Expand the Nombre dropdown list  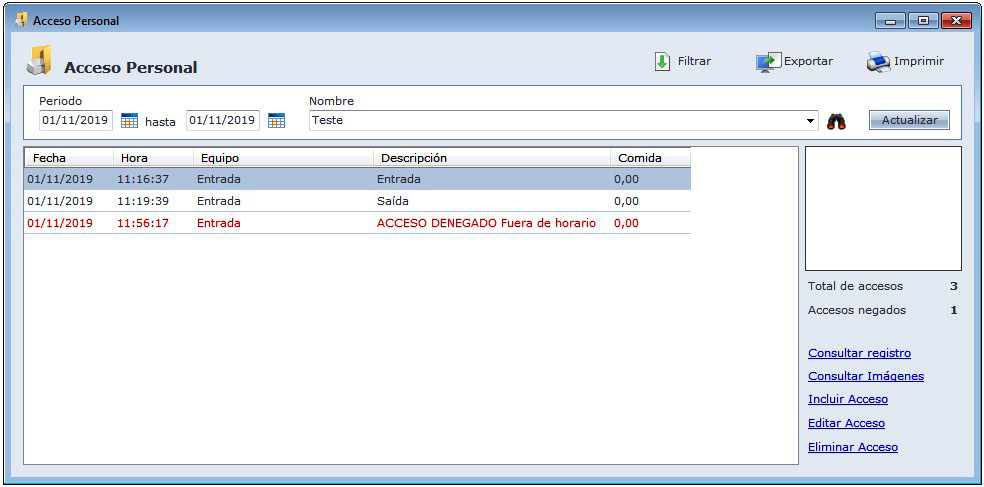tap(810, 121)
